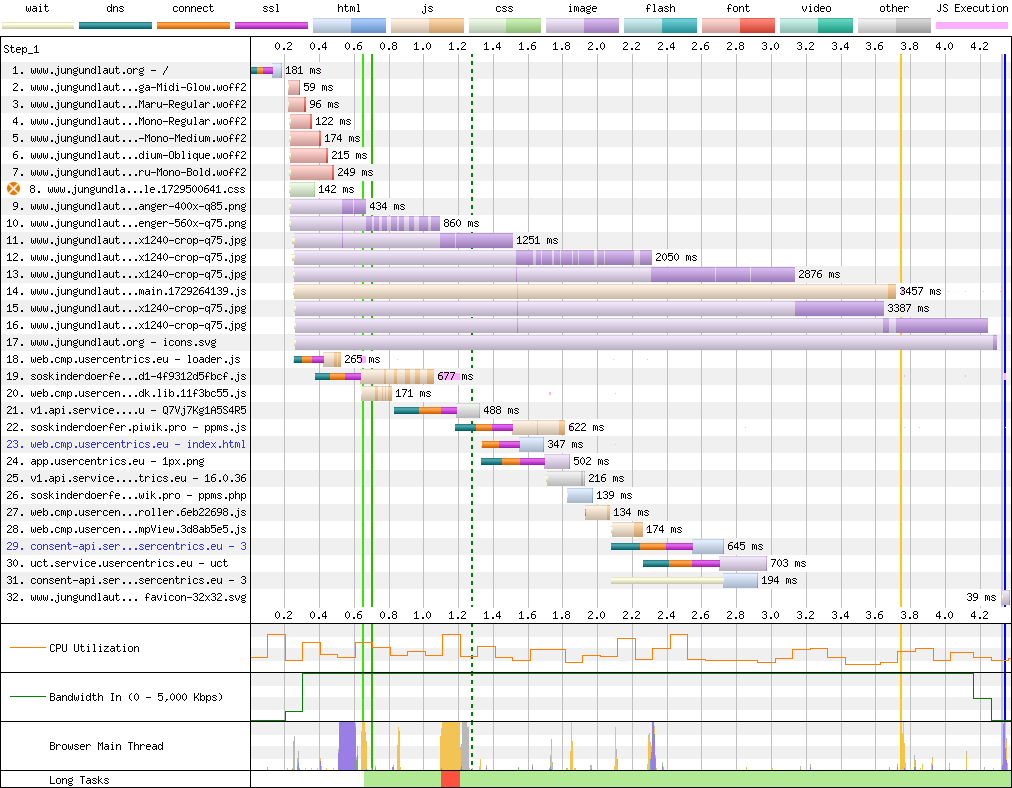The image size is (1012, 788).
Task: Select request 1 www.jungundlaut.org - /
Action: pyautogui.click(x=90, y=70)
